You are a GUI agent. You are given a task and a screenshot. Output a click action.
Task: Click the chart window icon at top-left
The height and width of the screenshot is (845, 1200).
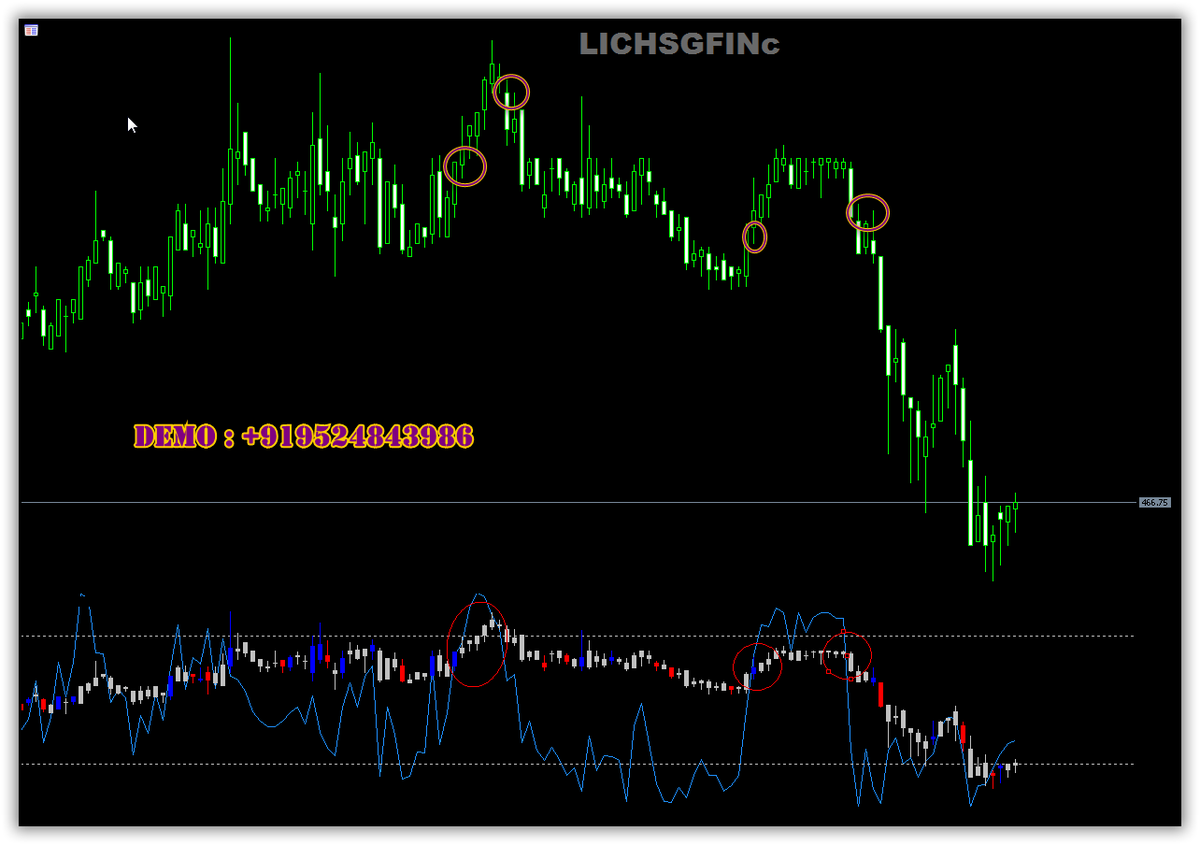(31, 30)
